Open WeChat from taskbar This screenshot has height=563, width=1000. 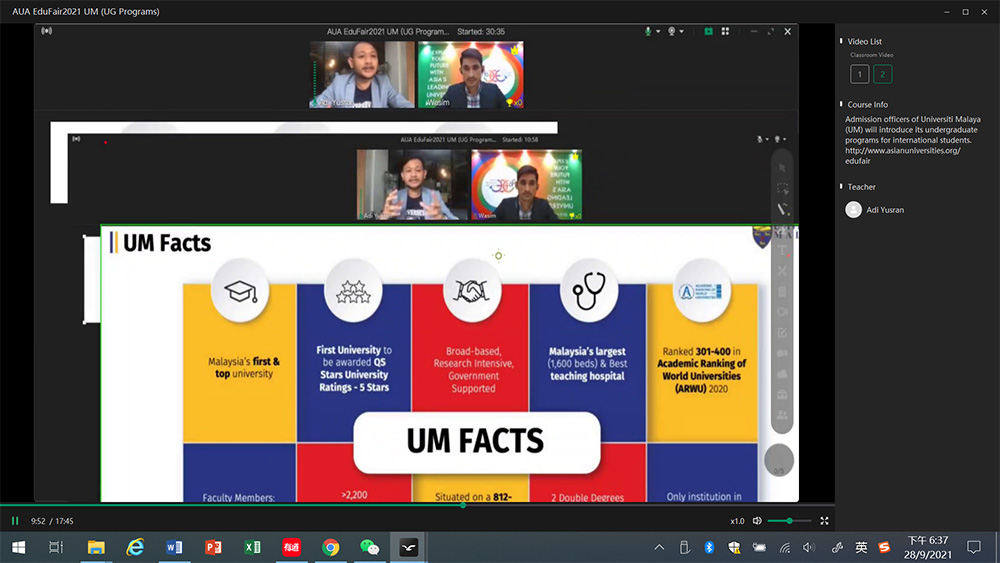click(369, 547)
